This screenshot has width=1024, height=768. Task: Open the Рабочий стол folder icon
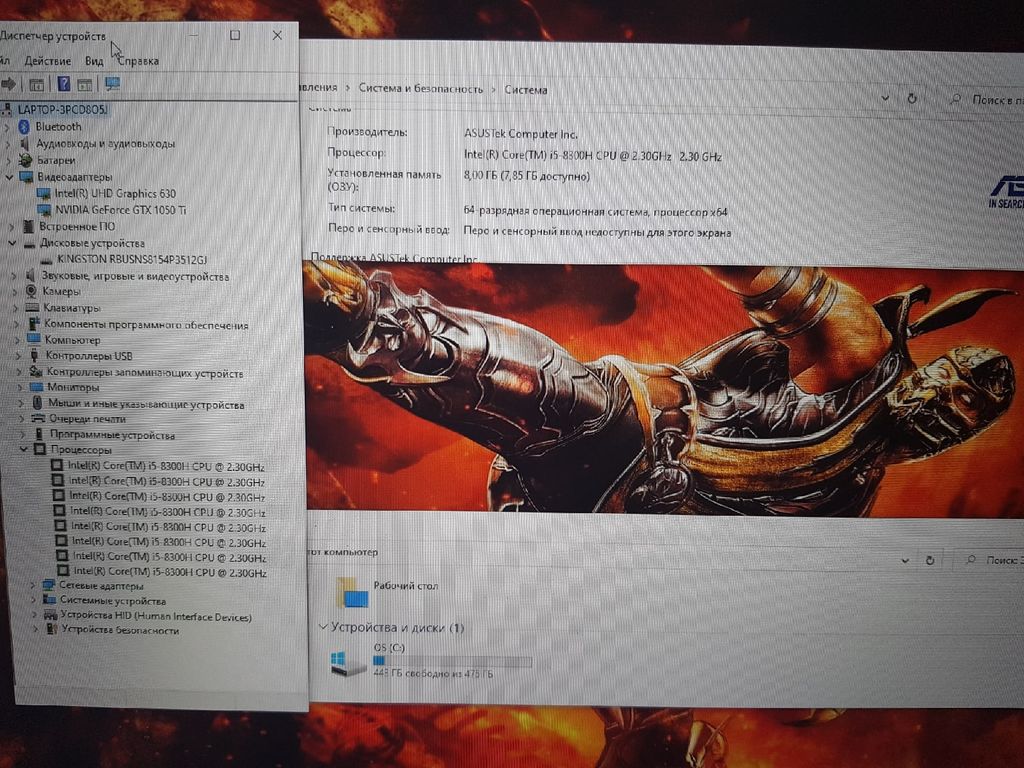352,592
